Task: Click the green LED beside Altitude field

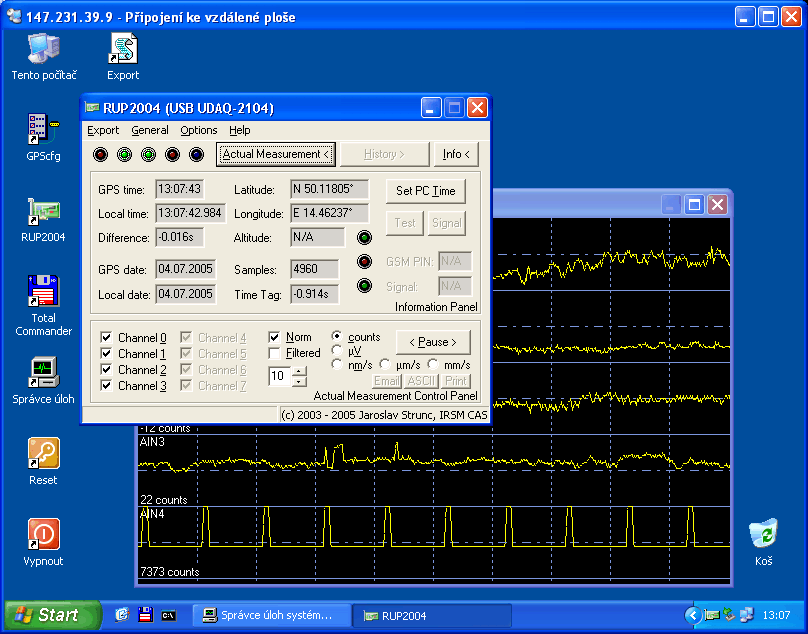Action: (364, 238)
